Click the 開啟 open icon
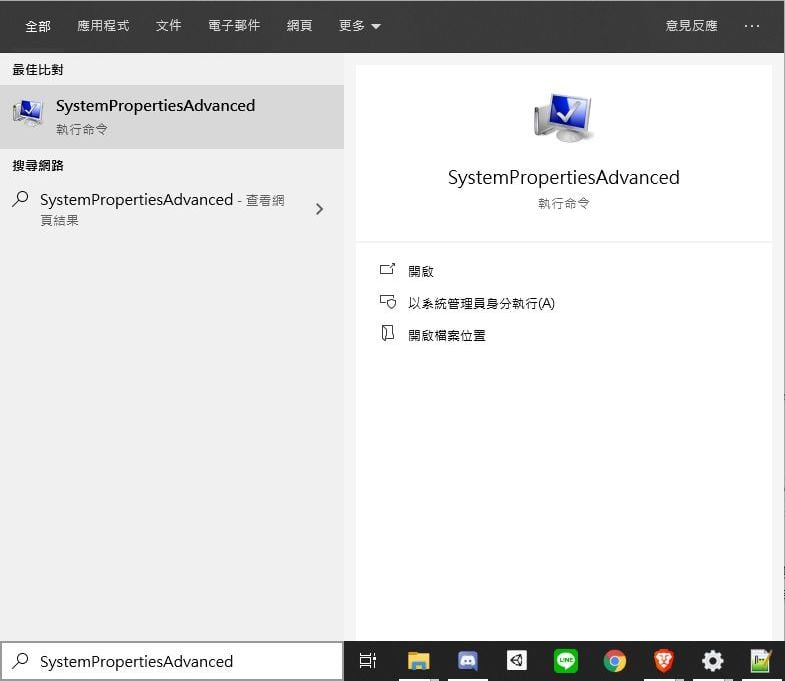This screenshot has height=681, width=785. pyautogui.click(x=387, y=270)
